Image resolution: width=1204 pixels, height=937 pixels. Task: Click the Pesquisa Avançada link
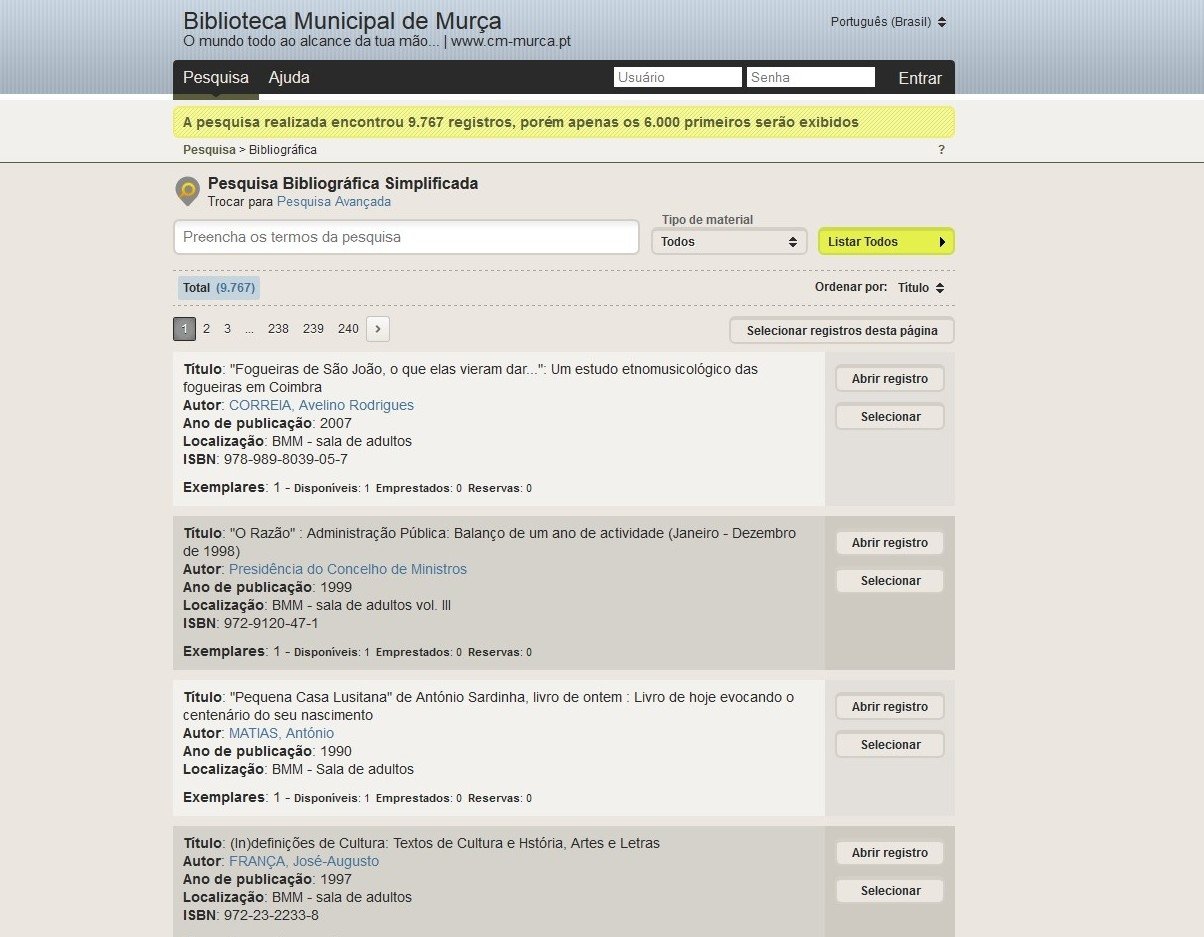(334, 202)
